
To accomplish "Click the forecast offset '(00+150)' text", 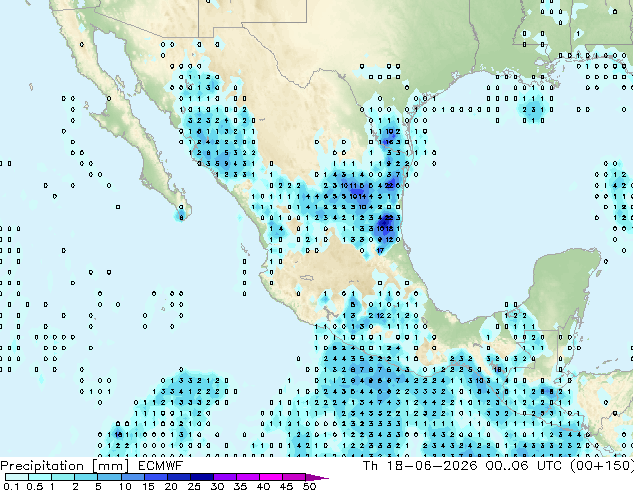I will tap(602, 466).
